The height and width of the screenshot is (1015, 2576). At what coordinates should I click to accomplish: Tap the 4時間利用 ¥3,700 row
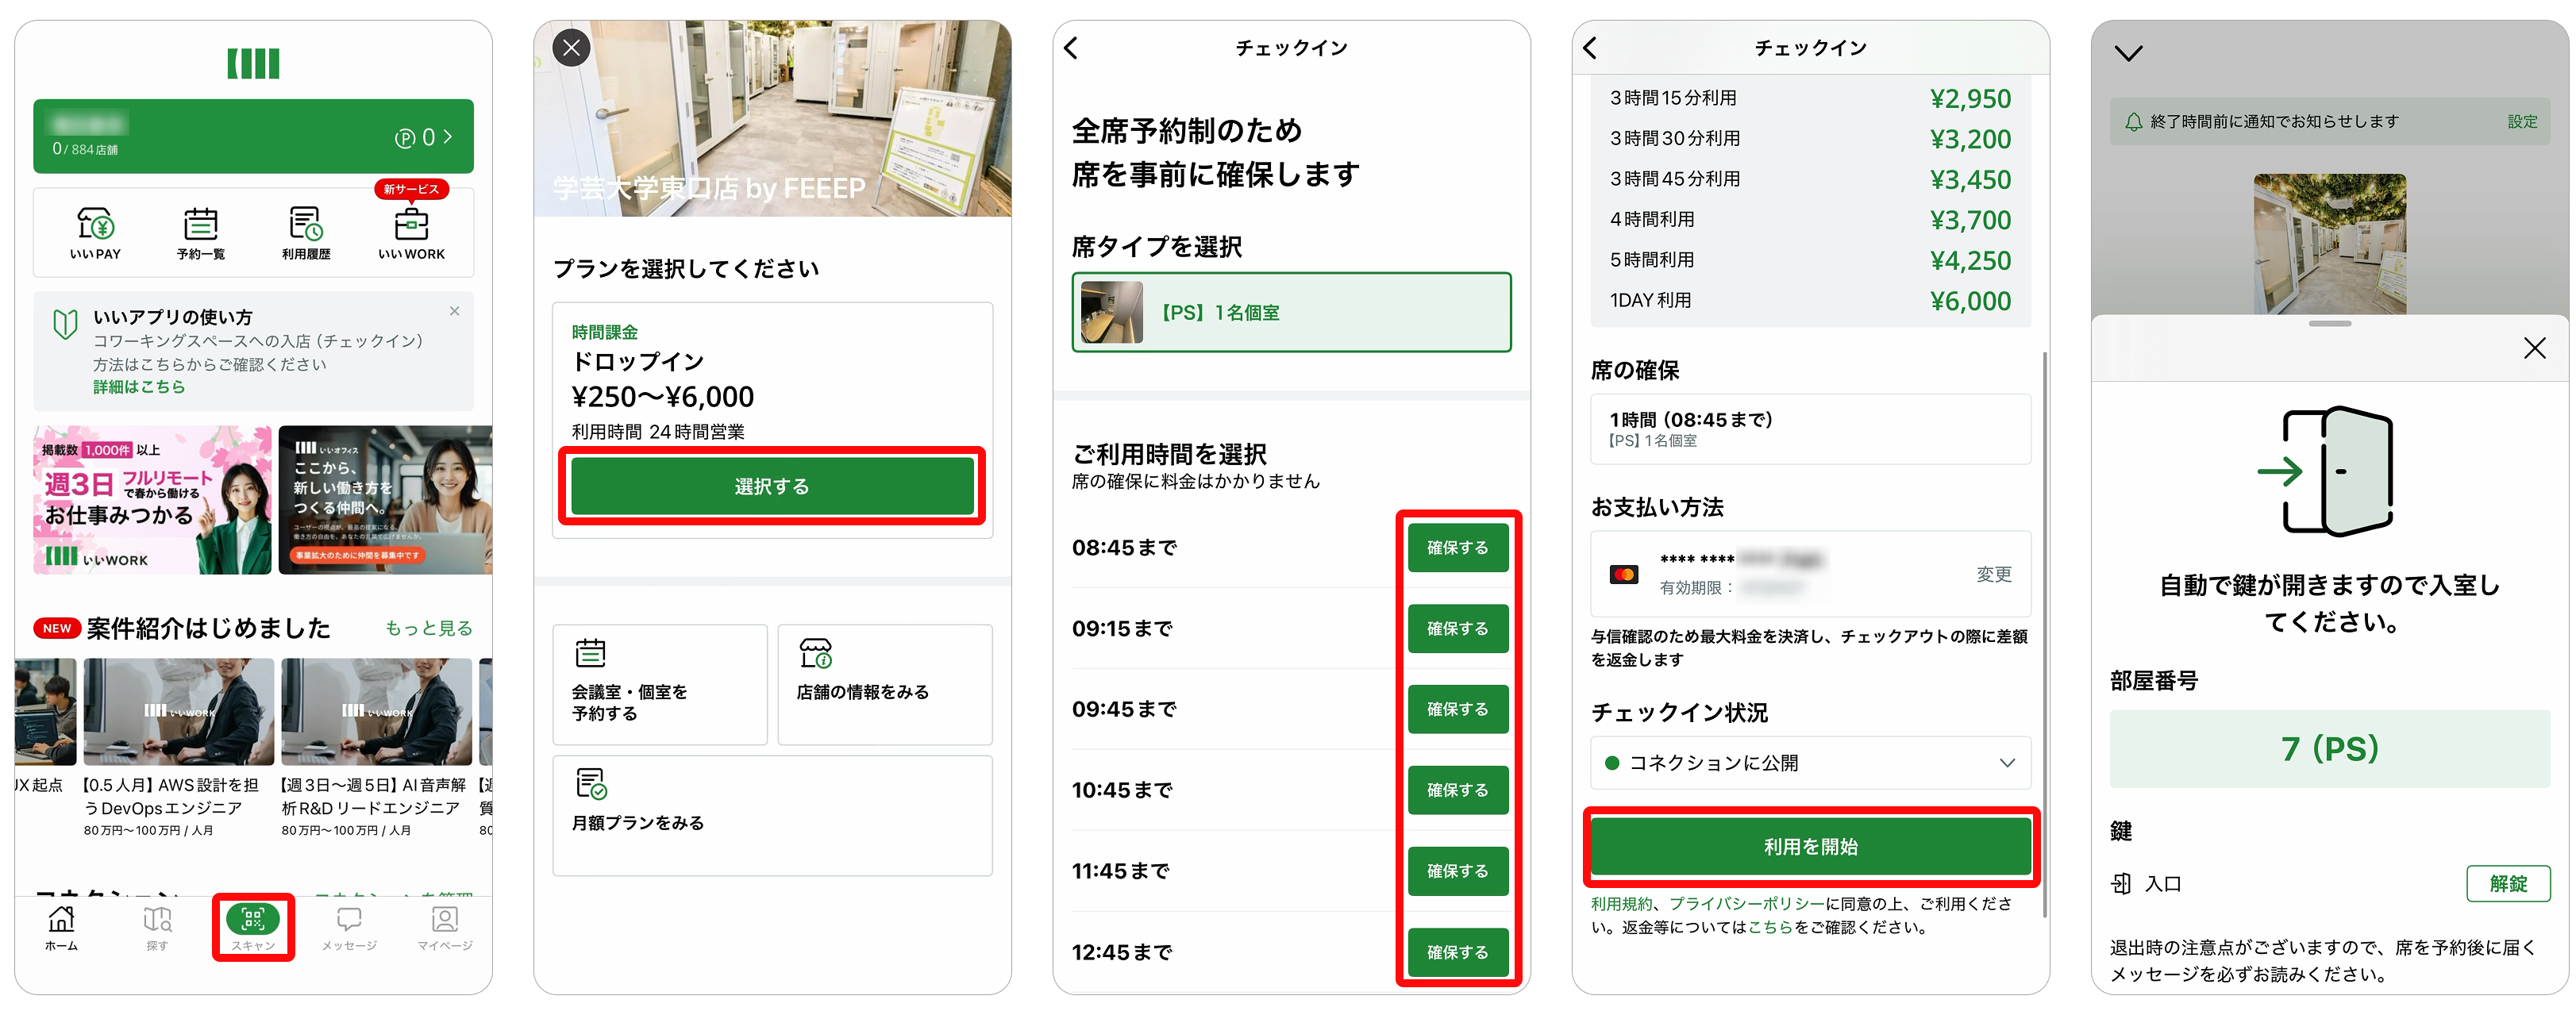(1810, 219)
